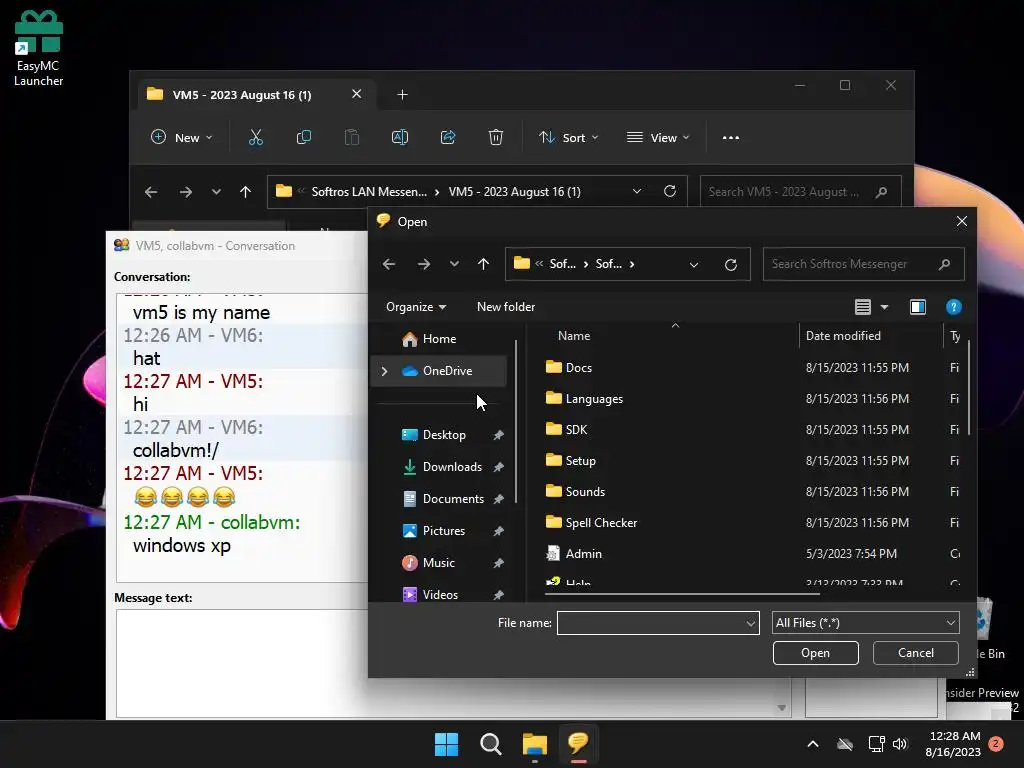Viewport: 1024px width, 768px height.
Task: Open EasyMC Launcher desktop shortcut
Action: pos(39,49)
